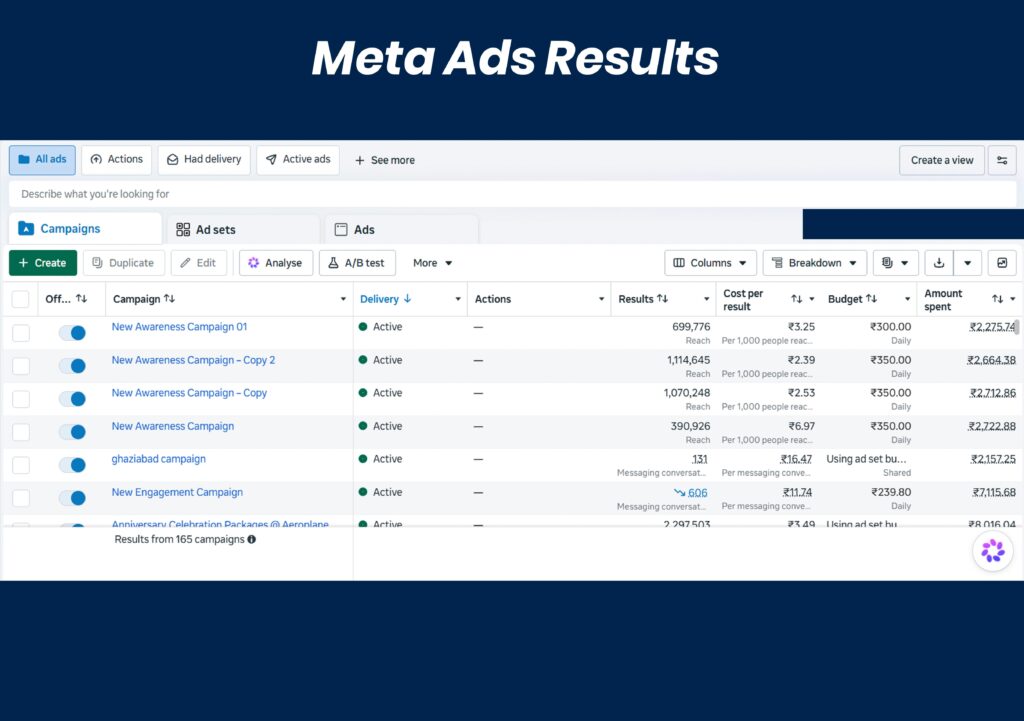
Task: Select the Actions filter view
Action: [x=116, y=160]
